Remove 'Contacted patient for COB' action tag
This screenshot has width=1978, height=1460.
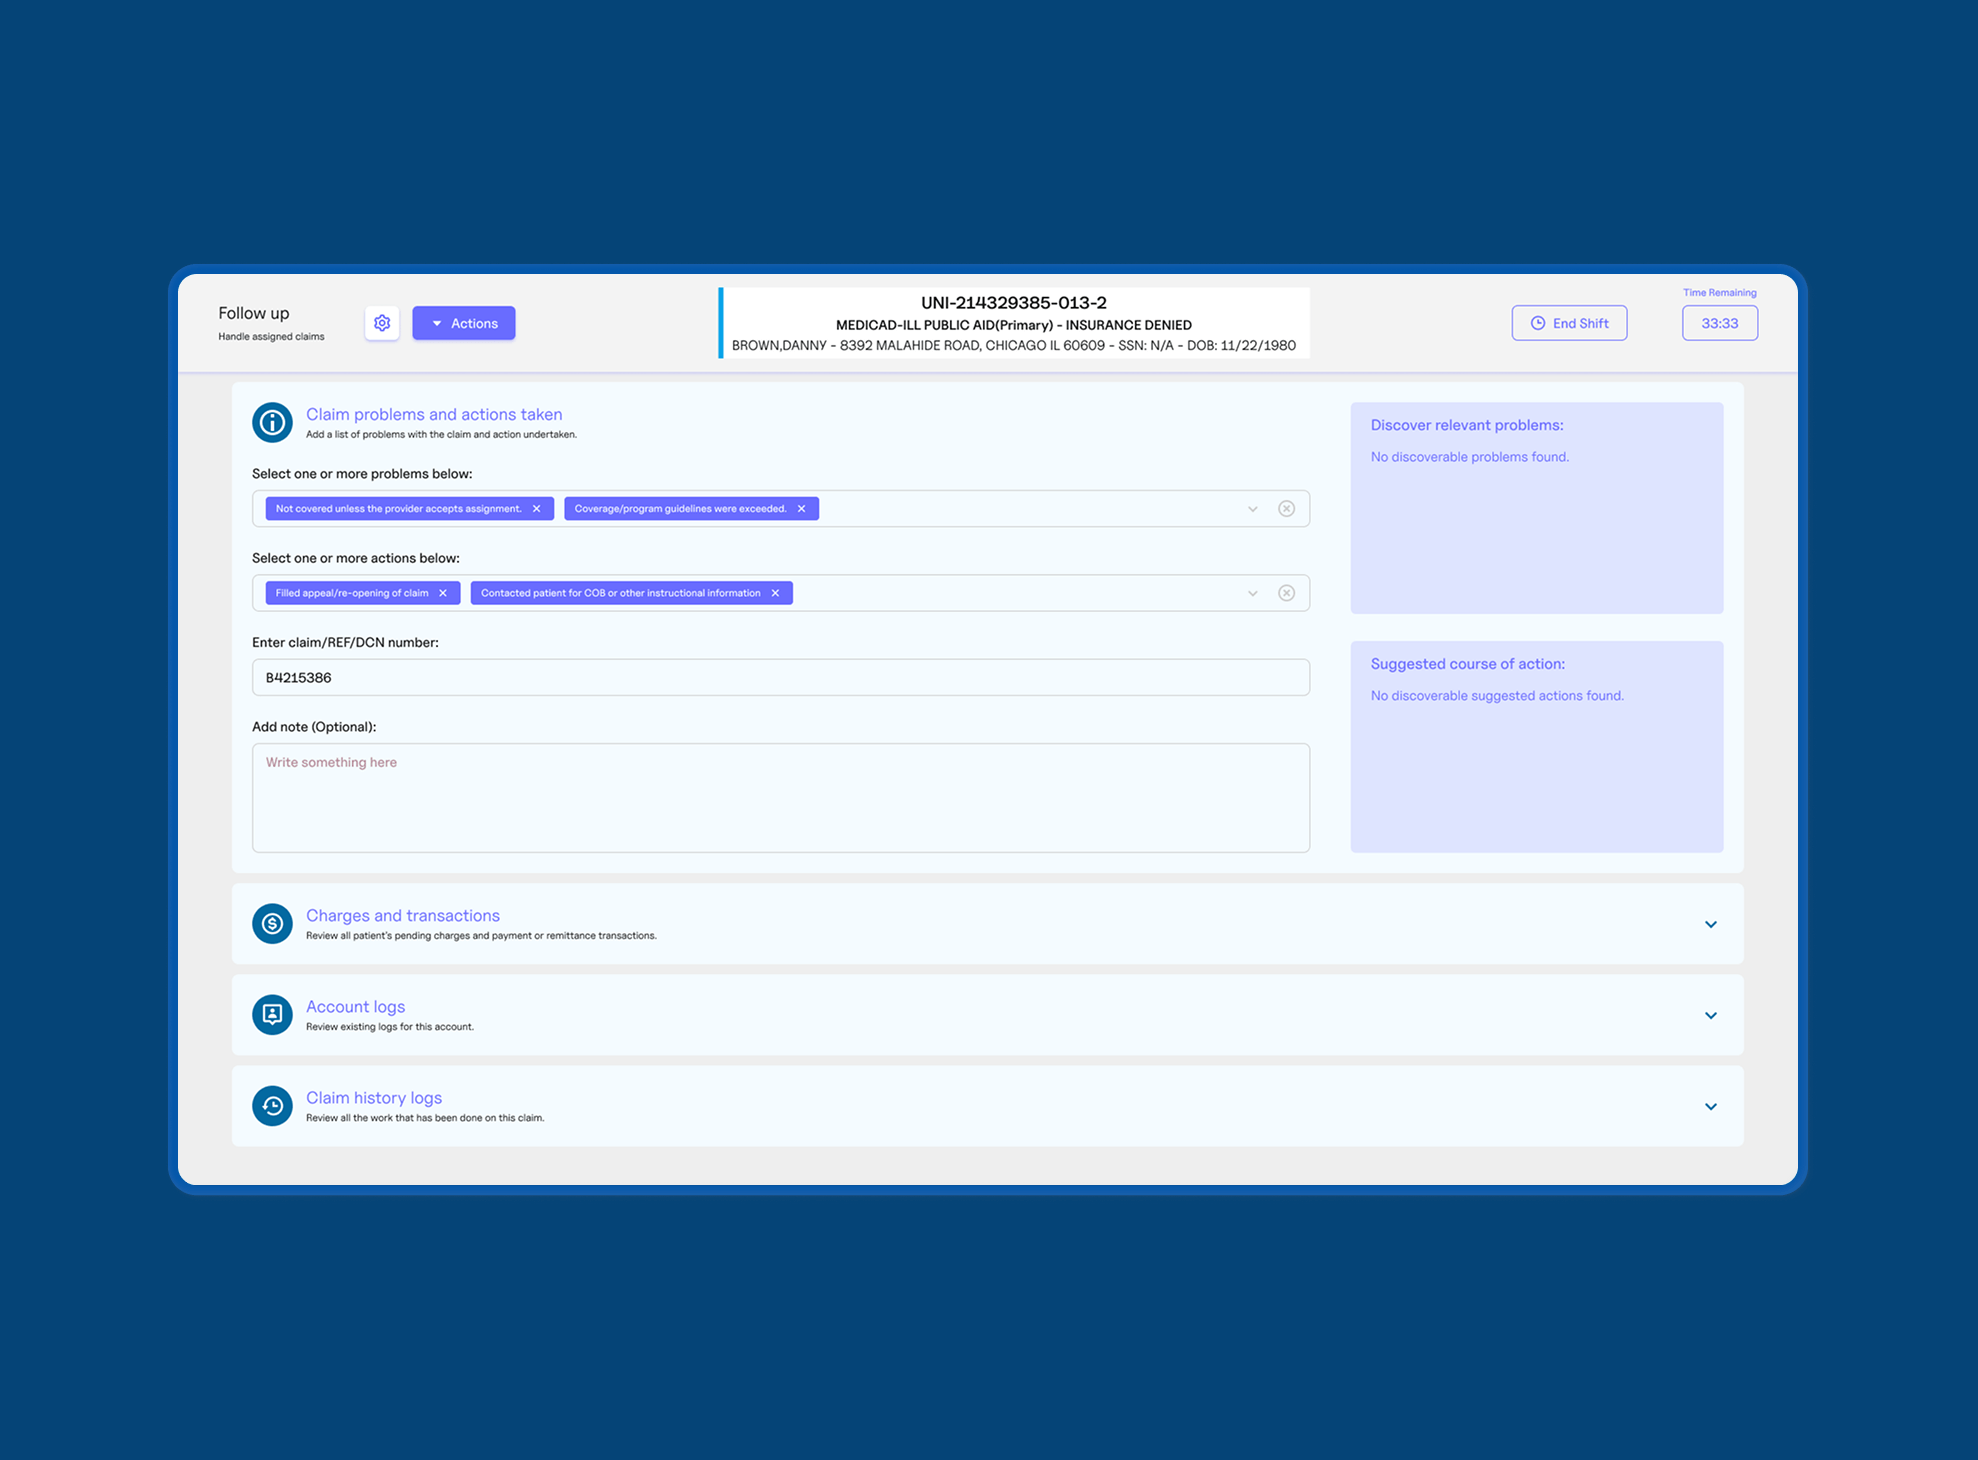pos(775,593)
